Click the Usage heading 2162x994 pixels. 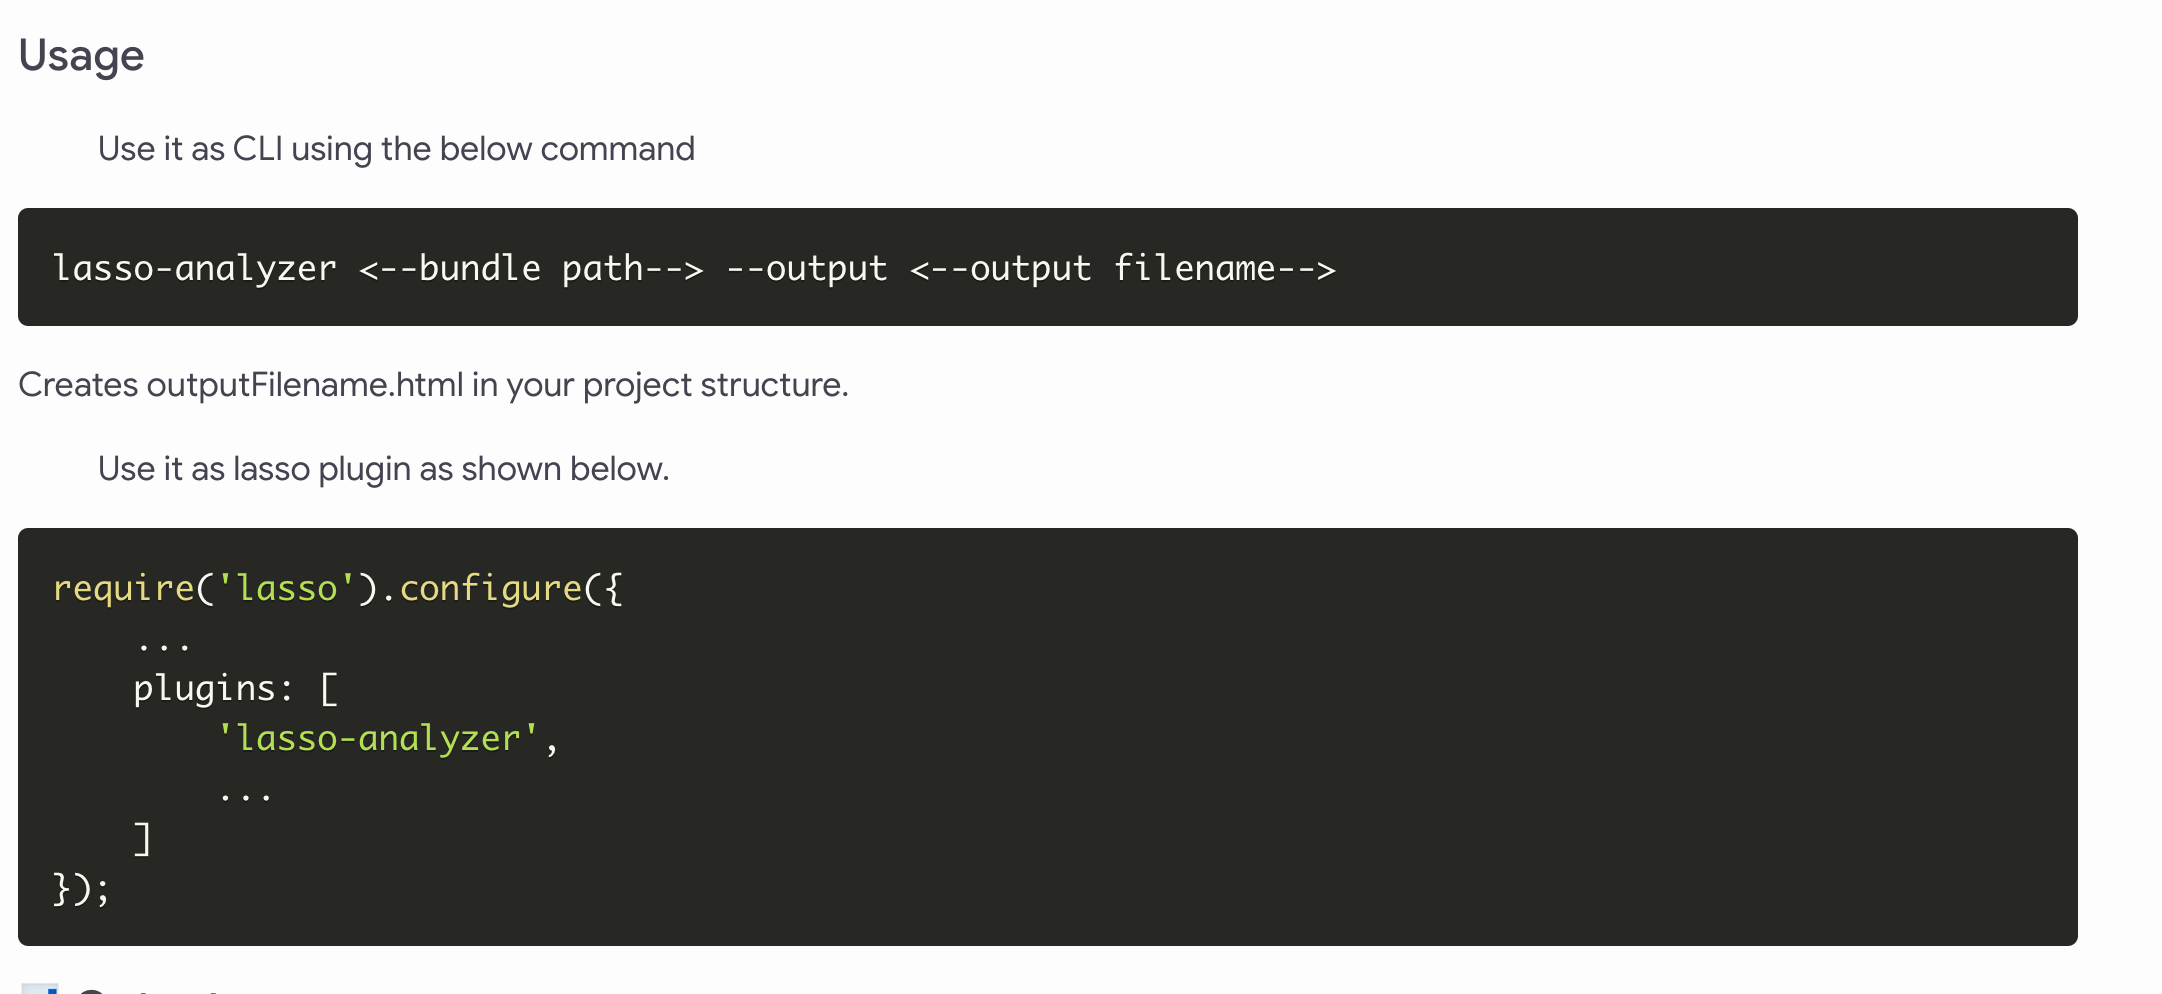(81, 56)
